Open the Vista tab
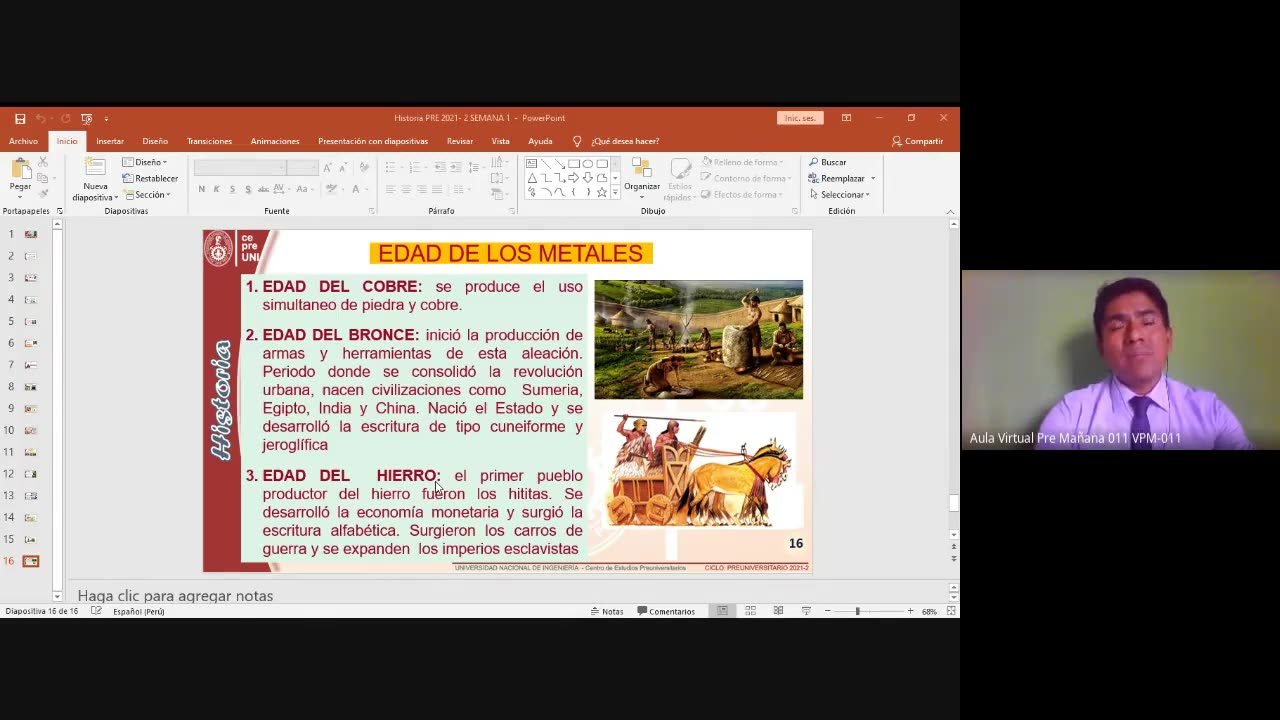This screenshot has height=720, width=1280. [500, 141]
